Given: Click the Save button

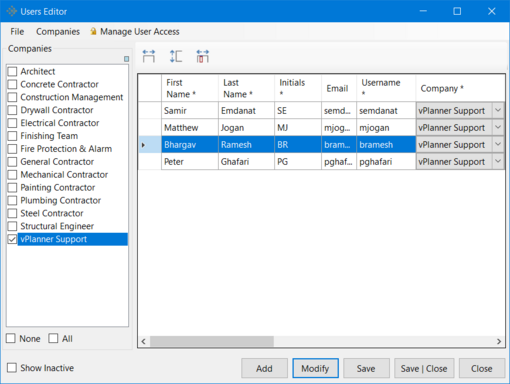Looking at the screenshot, I should (366, 368).
